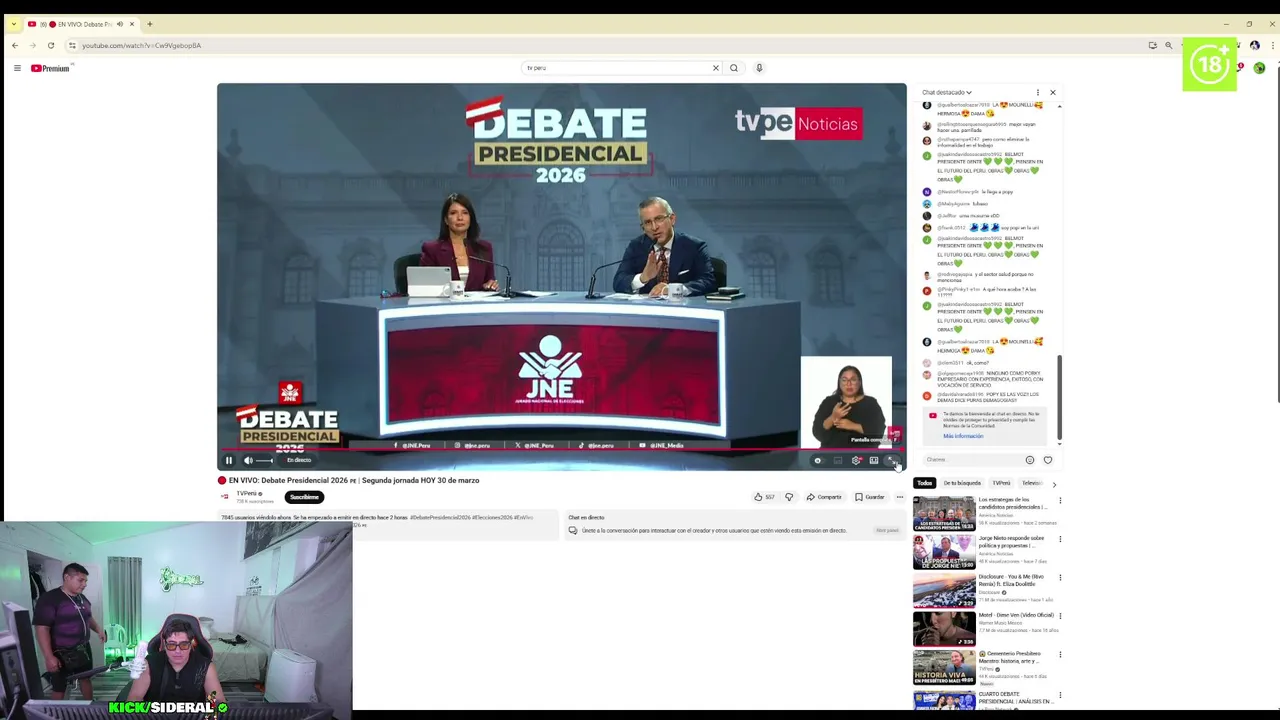The image size is (1280, 720).
Task: Click the "Chat en directo" heading
Action: 586,518
